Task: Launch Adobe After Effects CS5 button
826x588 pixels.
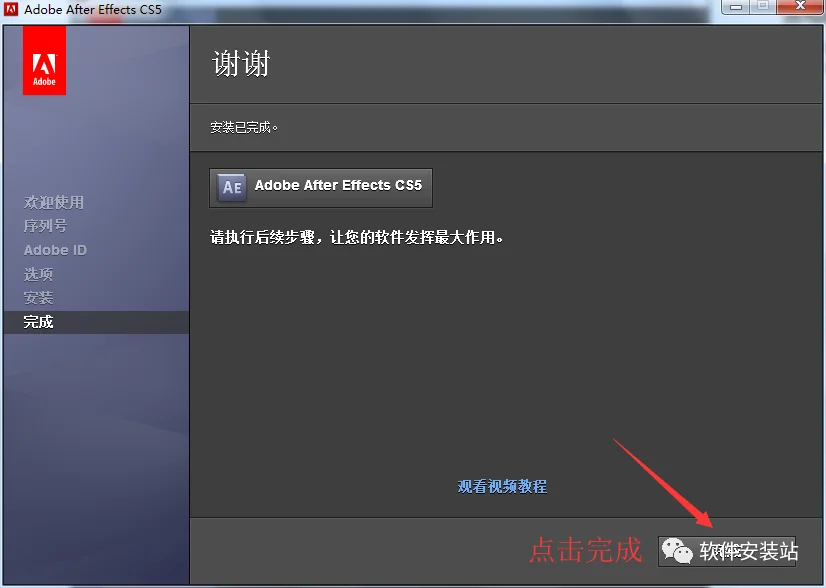Action: (x=321, y=188)
